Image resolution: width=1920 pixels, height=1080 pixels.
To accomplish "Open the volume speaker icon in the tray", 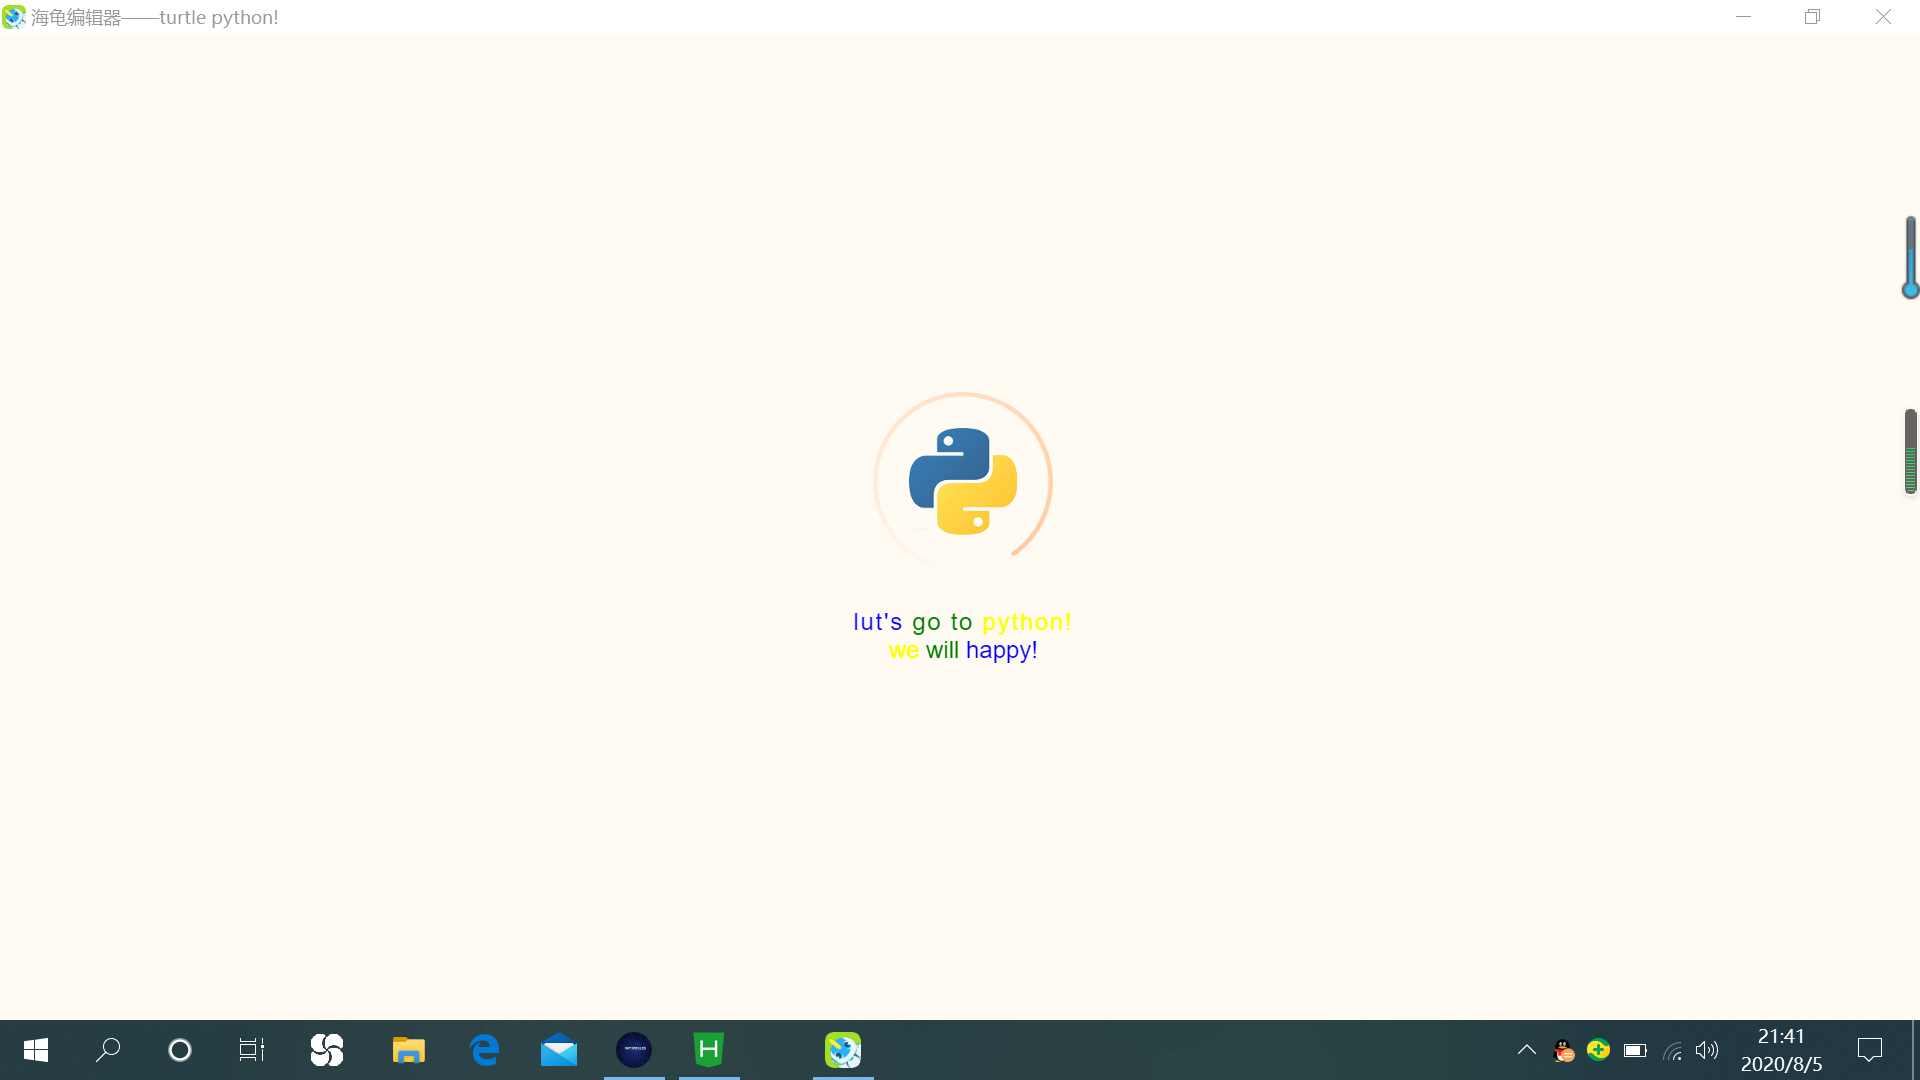I will pyautogui.click(x=1707, y=1050).
